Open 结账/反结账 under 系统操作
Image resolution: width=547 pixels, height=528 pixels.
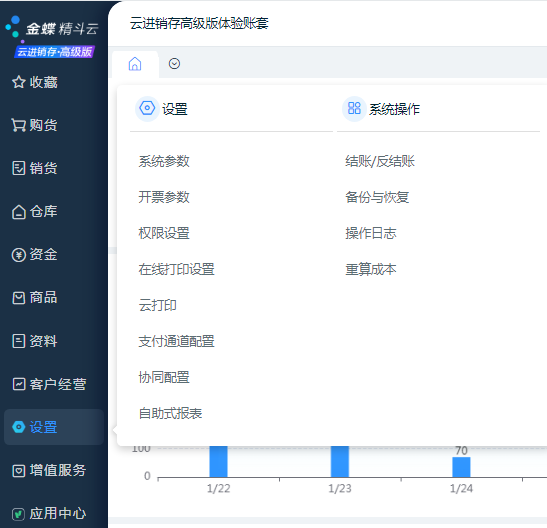380,161
